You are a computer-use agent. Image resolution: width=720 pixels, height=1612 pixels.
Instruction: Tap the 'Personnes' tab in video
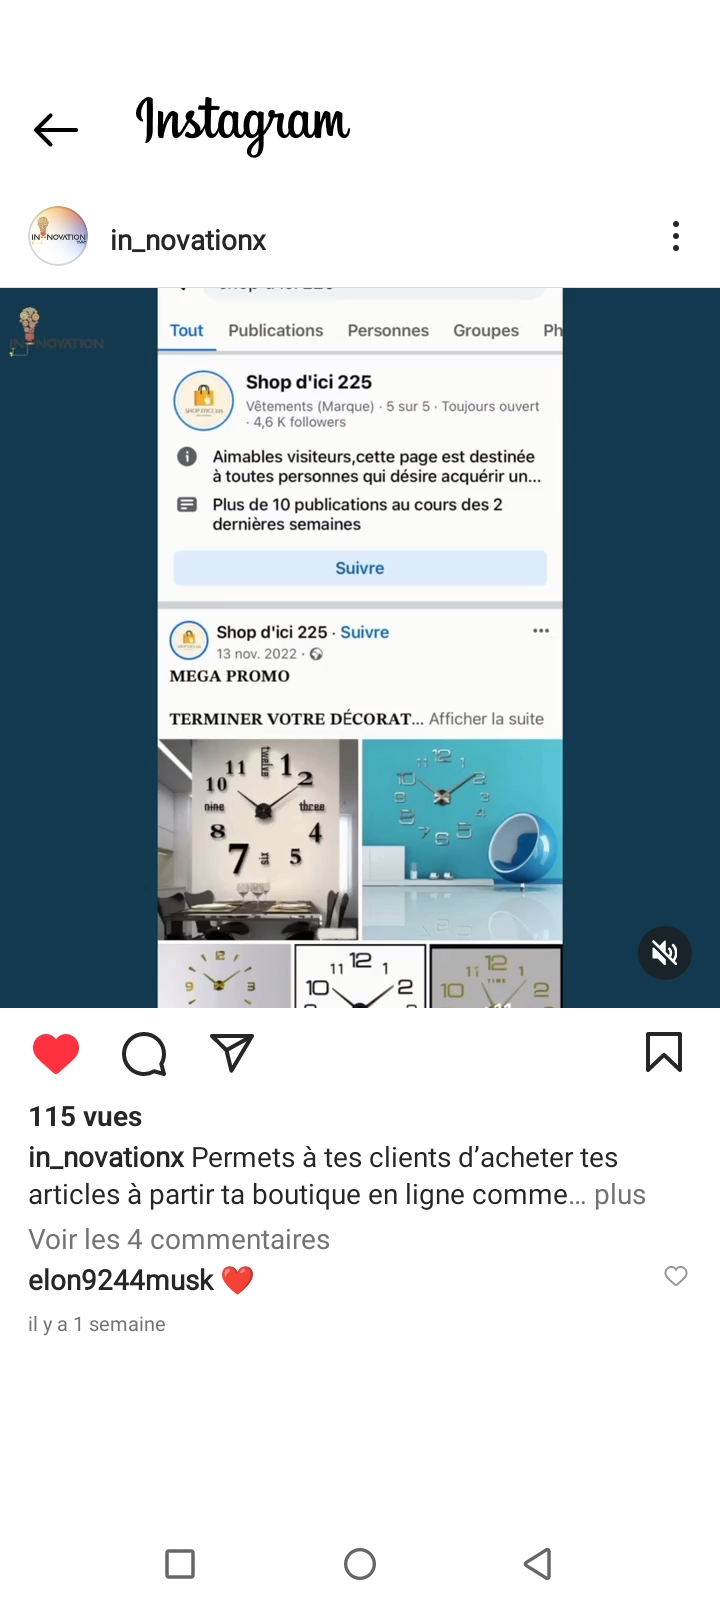pos(388,330)
